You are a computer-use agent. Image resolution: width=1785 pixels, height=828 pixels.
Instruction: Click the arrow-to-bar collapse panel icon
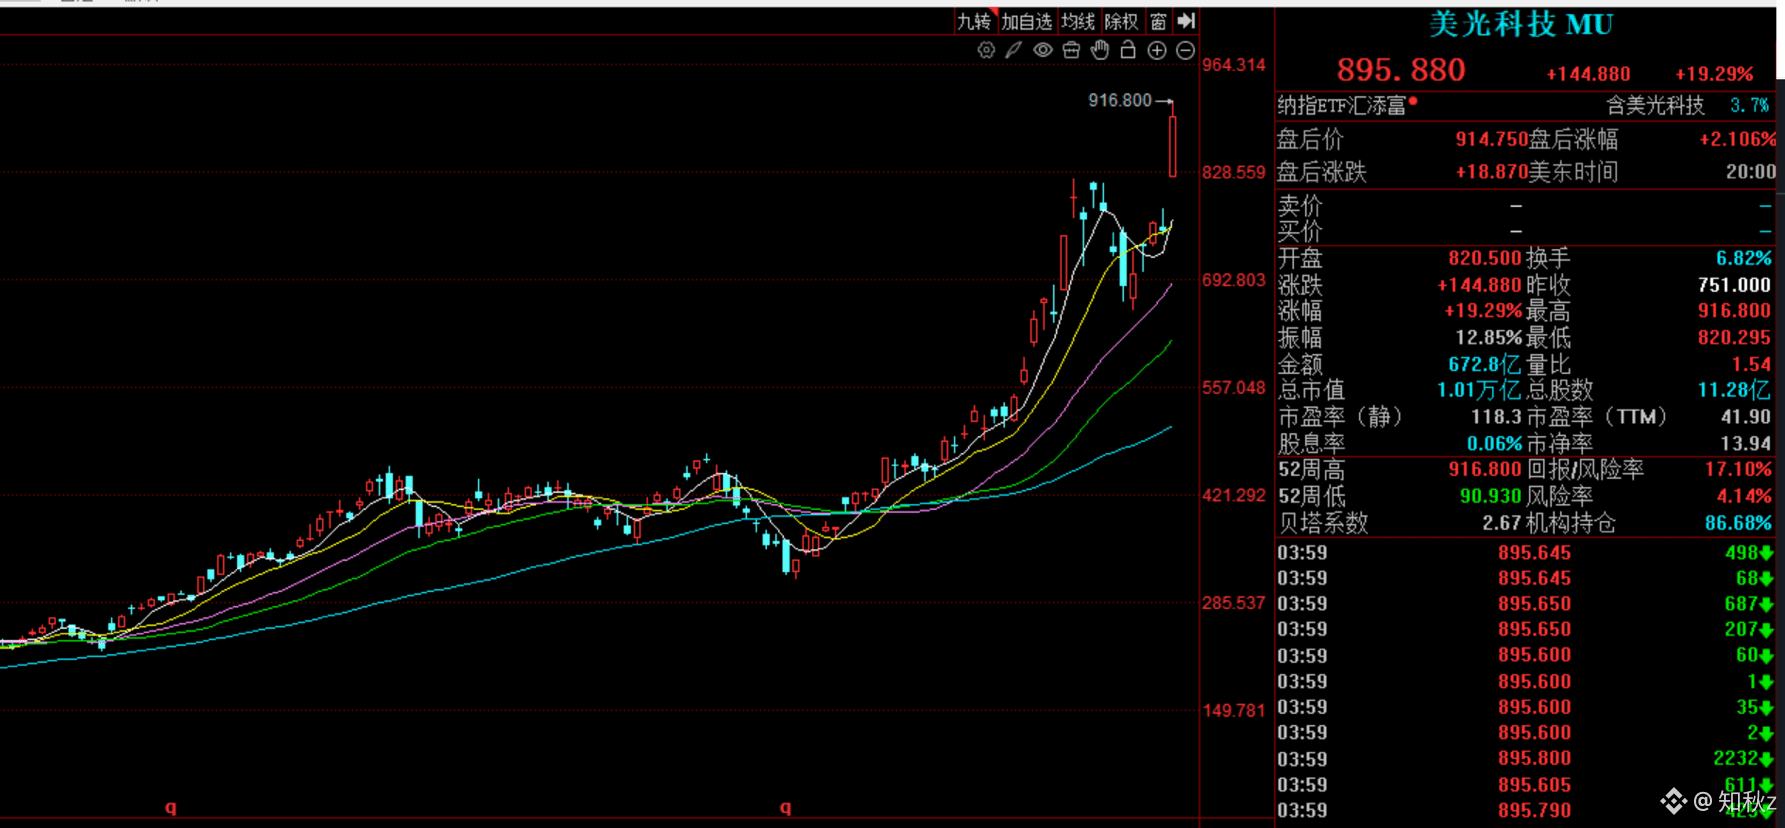pyautogui.click(x=1186, y=21)
